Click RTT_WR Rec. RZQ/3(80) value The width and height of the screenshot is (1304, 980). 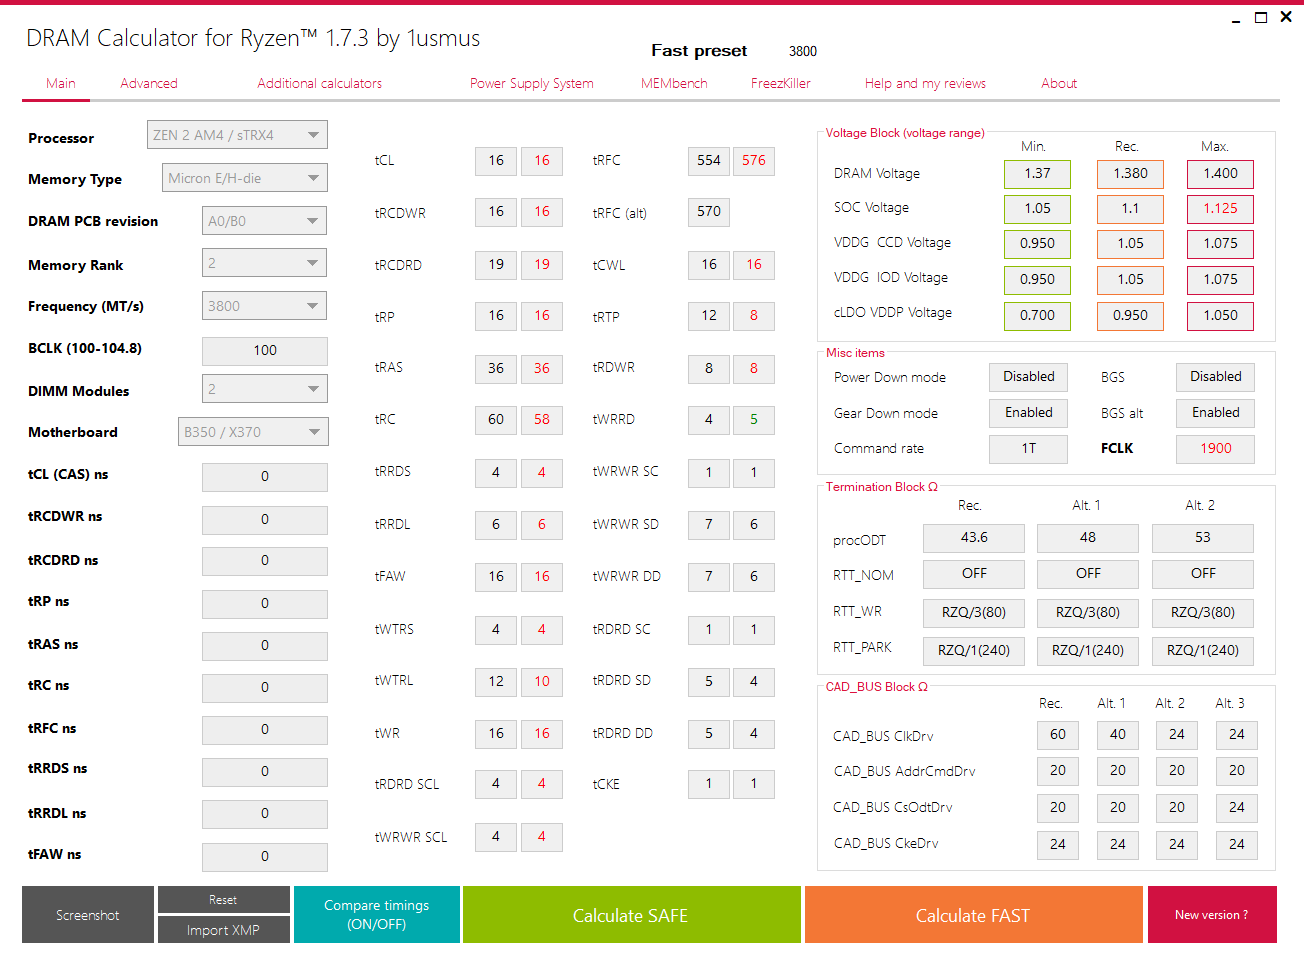974,613
